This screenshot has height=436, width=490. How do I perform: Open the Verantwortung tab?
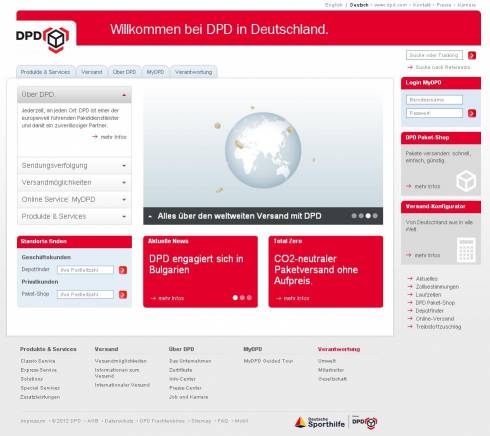click(x=194, y=72)
